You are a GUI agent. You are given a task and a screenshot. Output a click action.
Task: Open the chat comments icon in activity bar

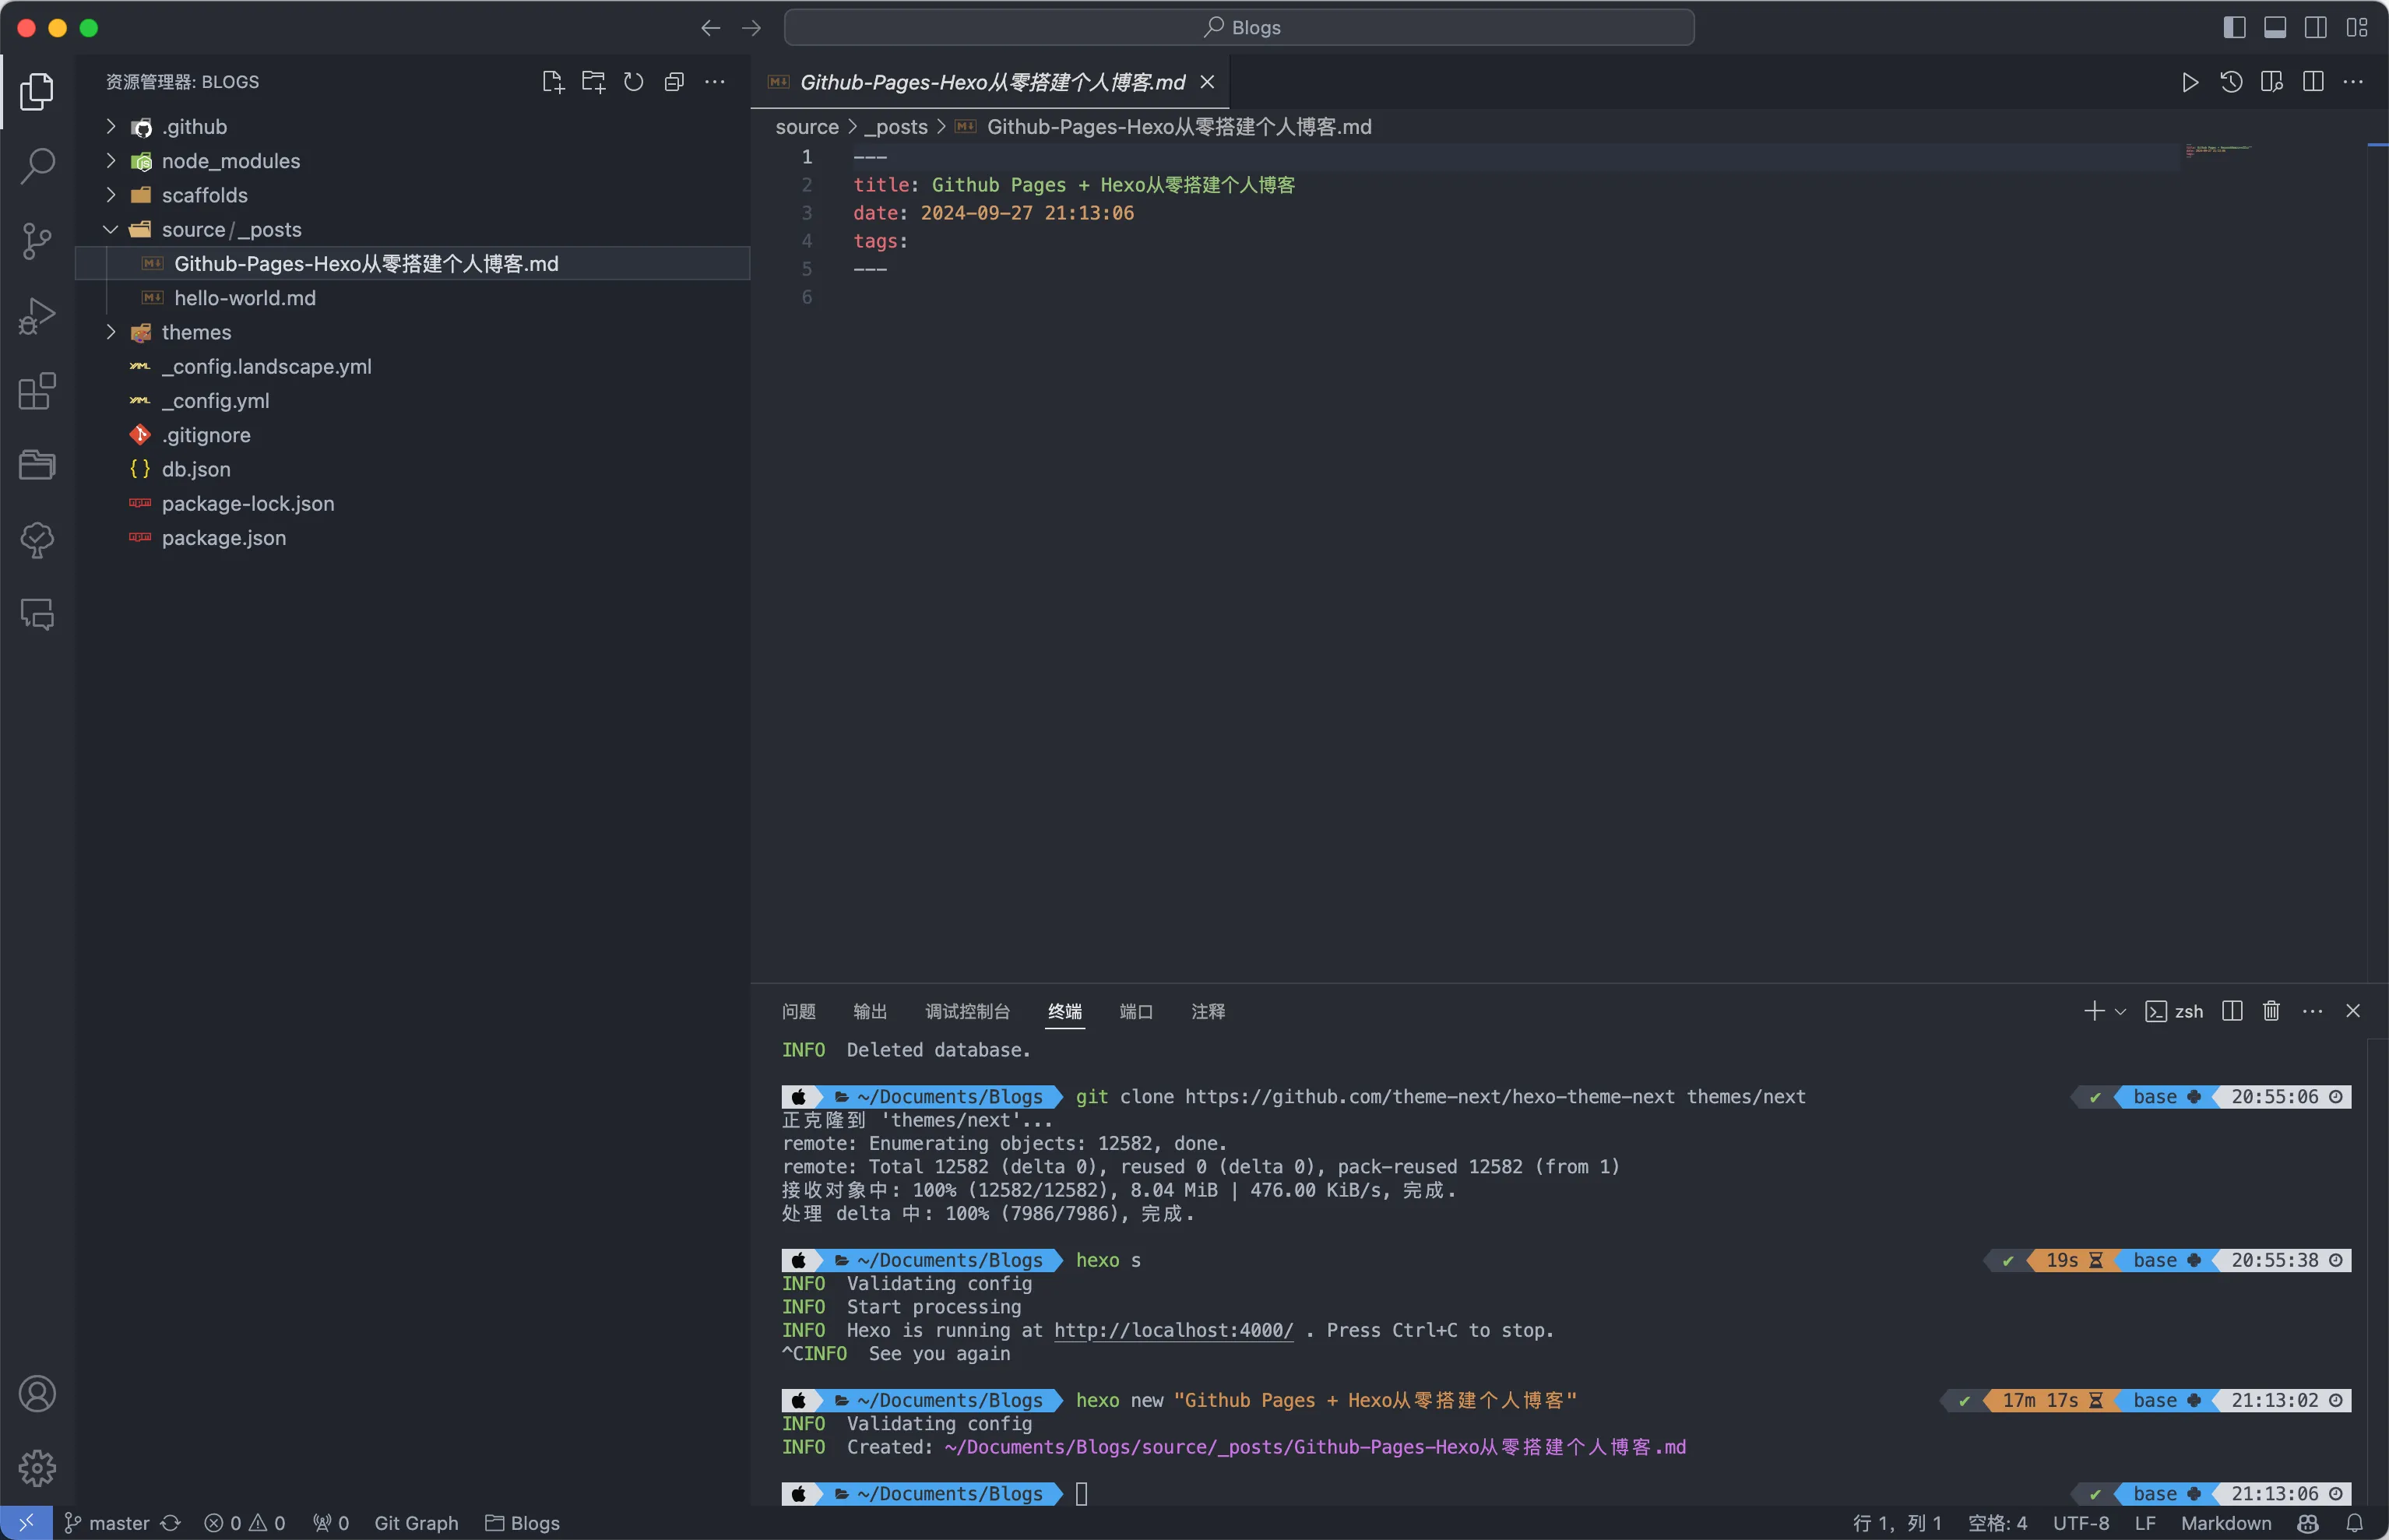tap(37, 614)
